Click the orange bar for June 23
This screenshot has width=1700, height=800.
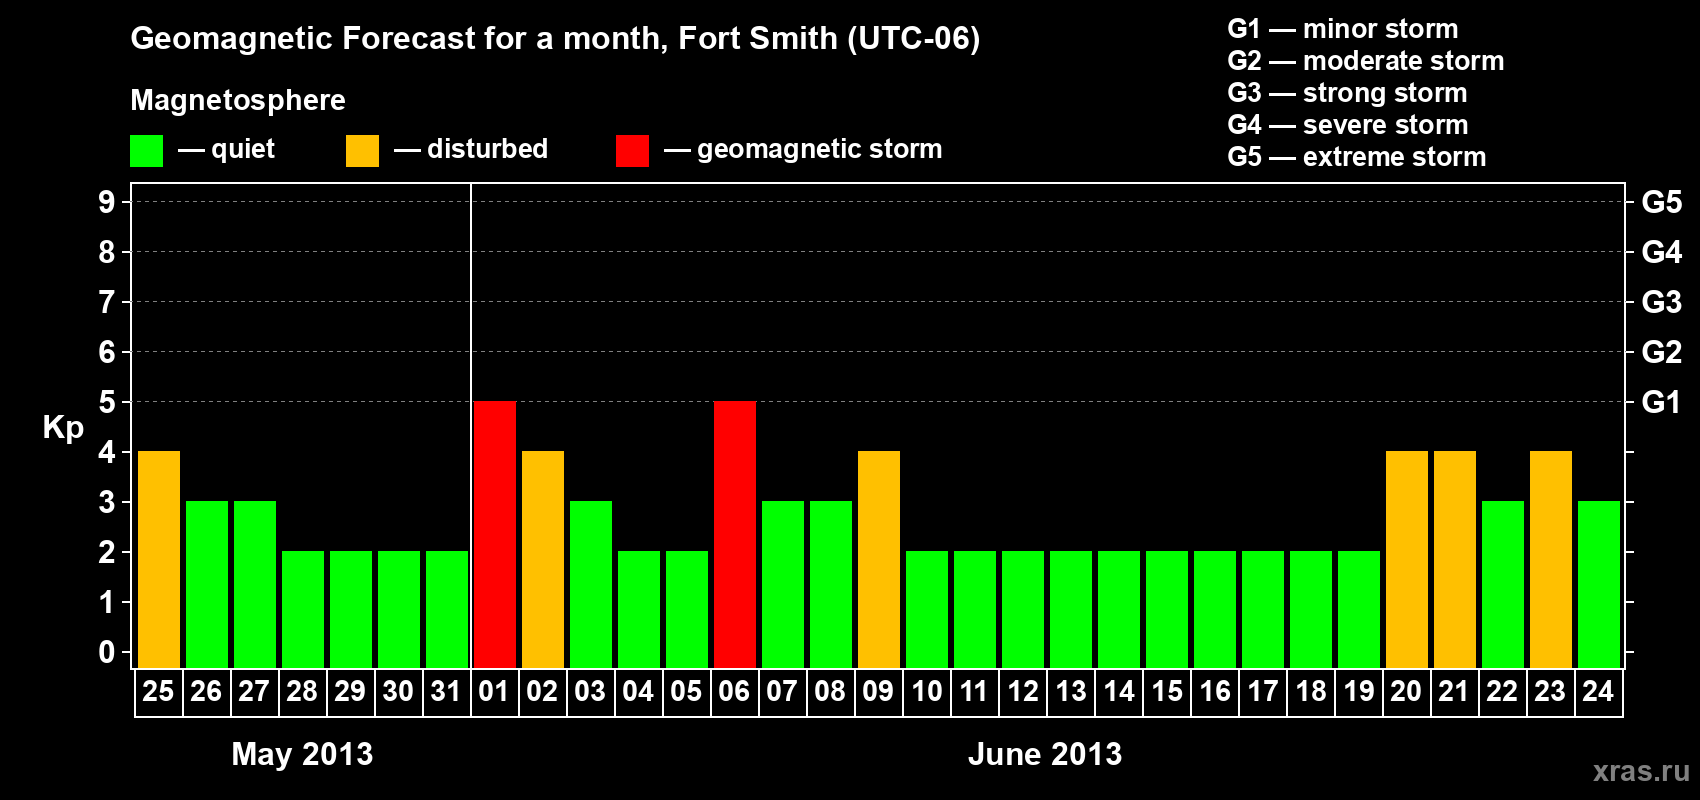(x=1551, y=559)
